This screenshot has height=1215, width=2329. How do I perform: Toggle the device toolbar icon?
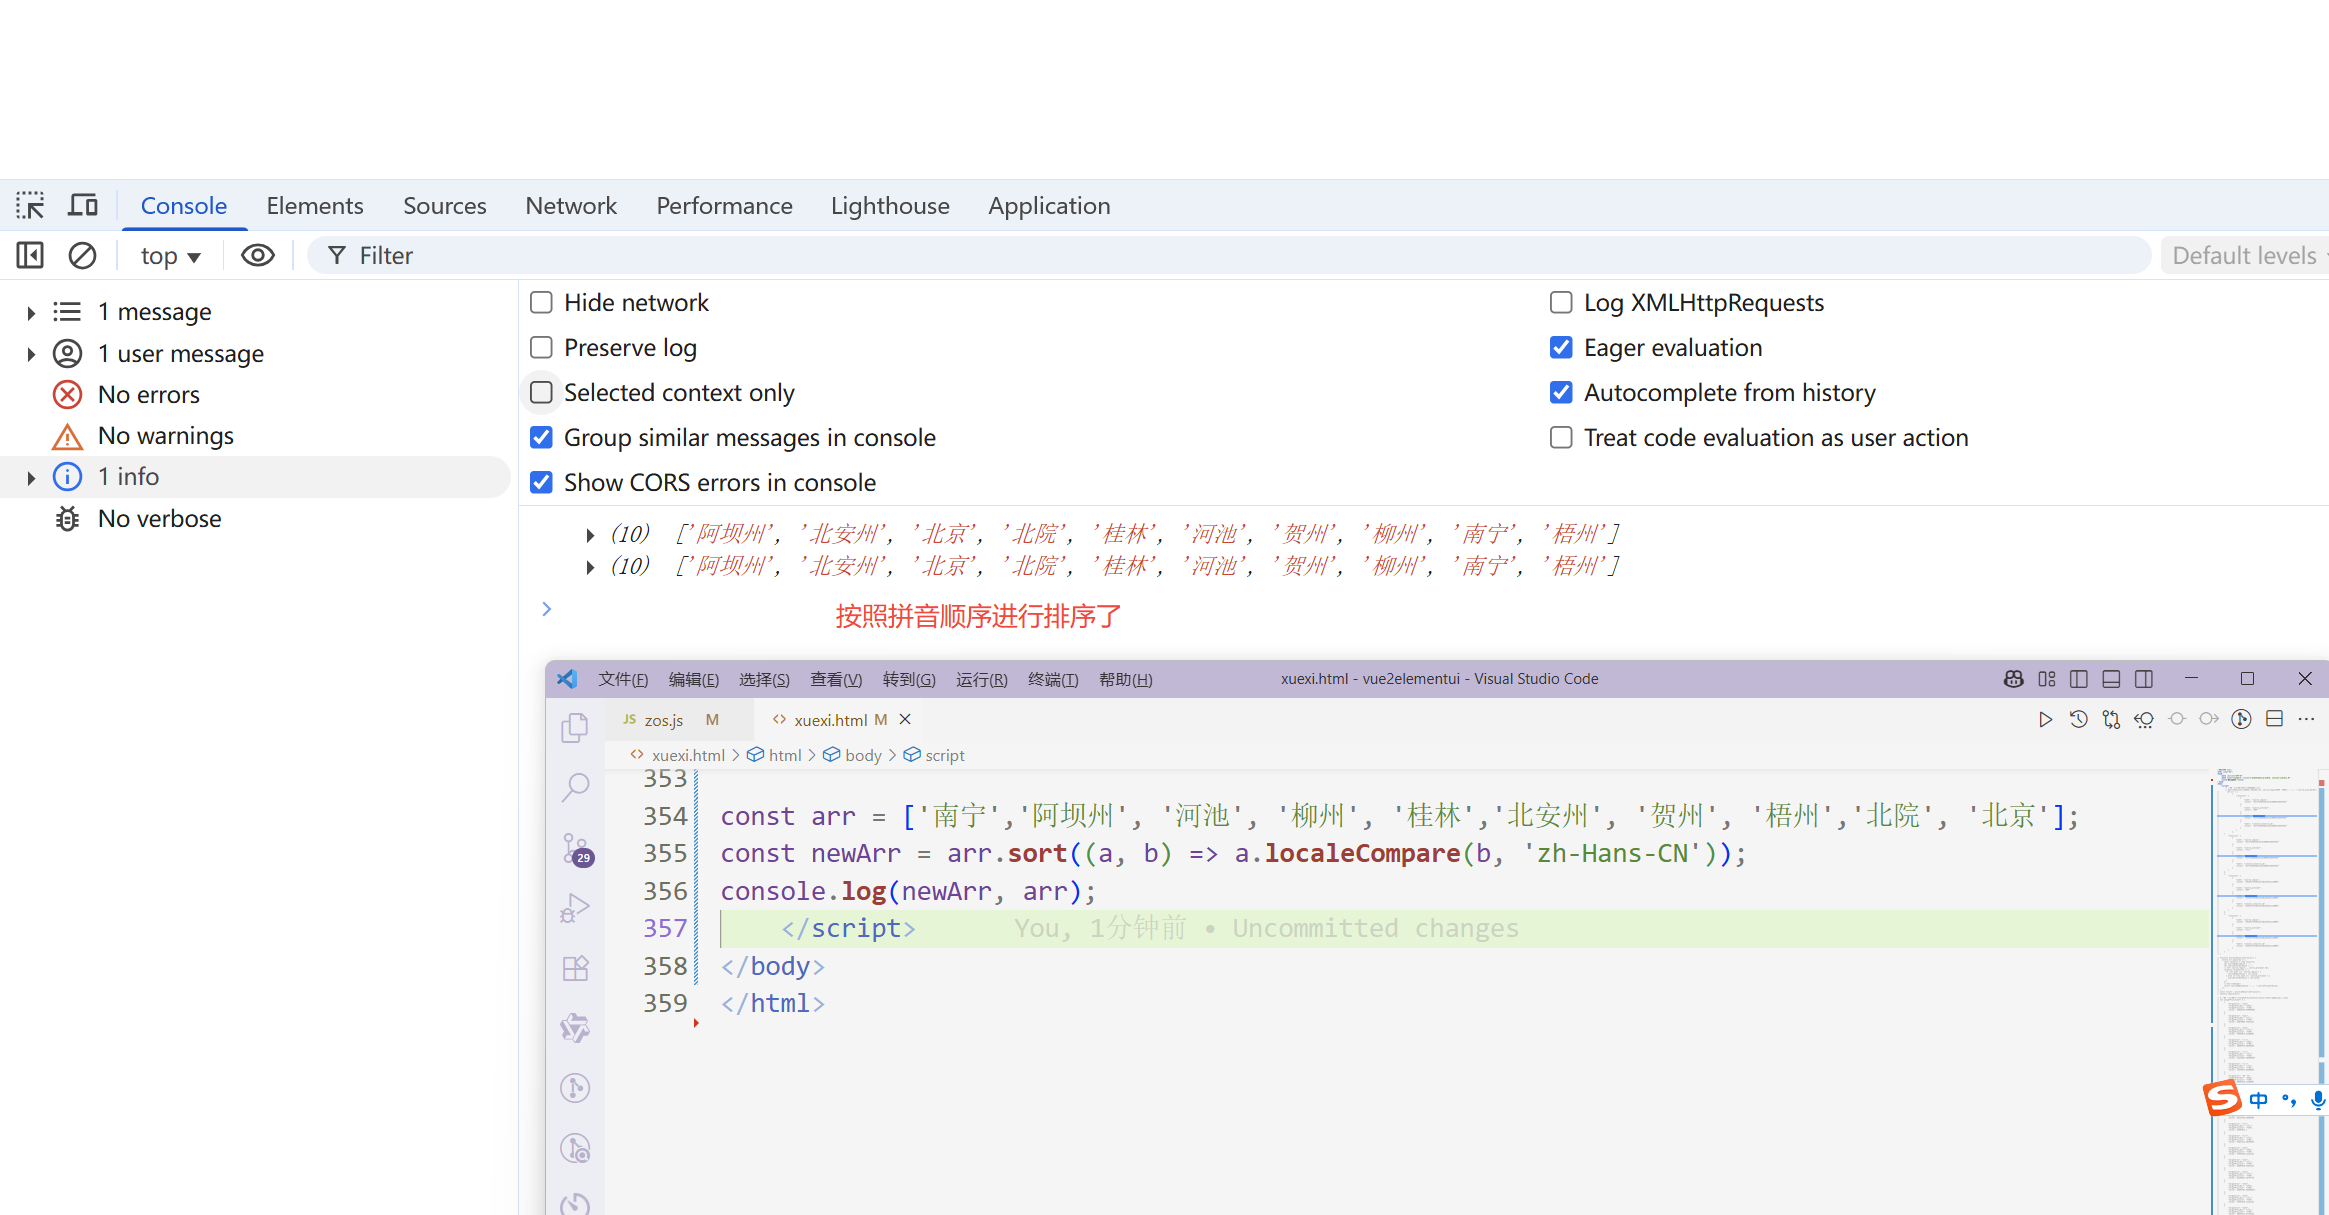point(83,206)
